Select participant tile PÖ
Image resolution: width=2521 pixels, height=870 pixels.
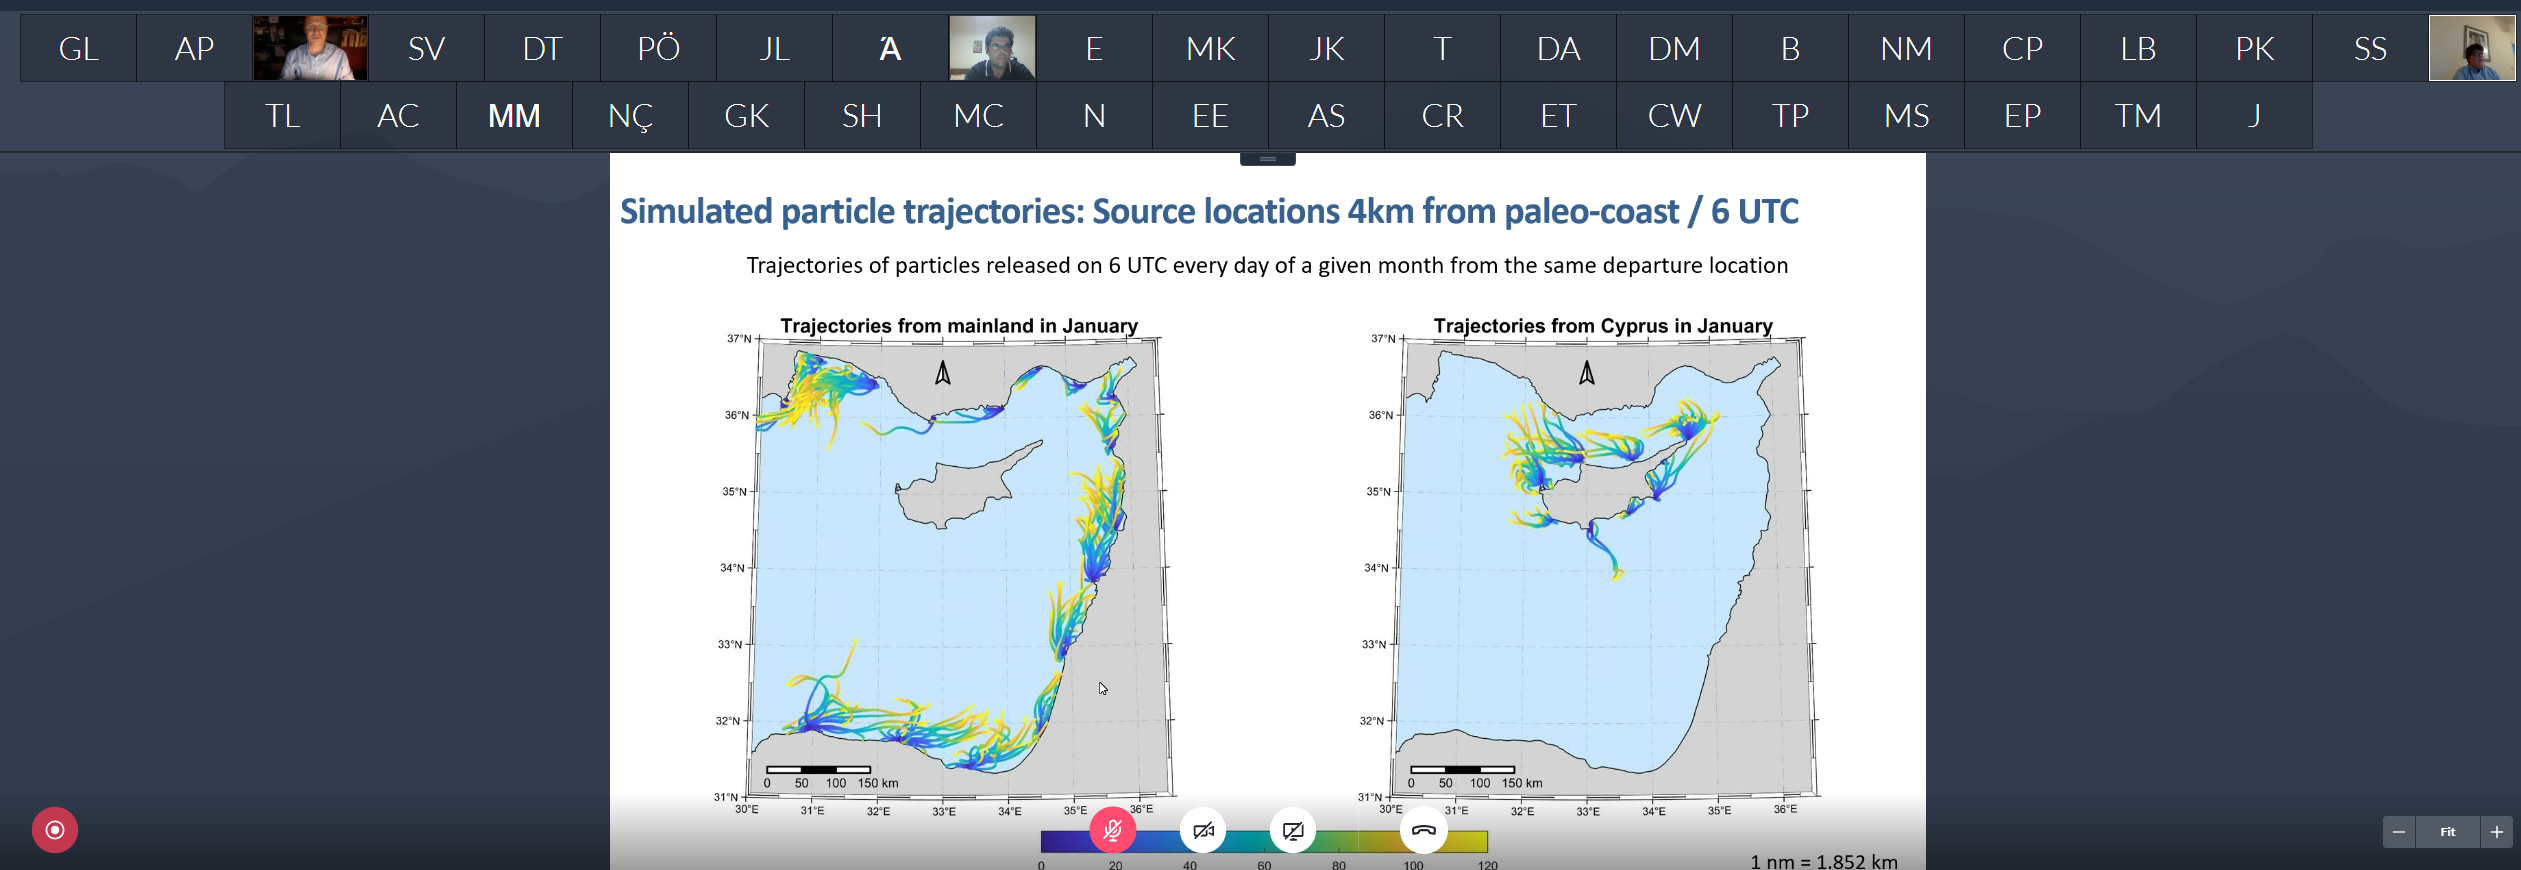(x=658, y=48)
